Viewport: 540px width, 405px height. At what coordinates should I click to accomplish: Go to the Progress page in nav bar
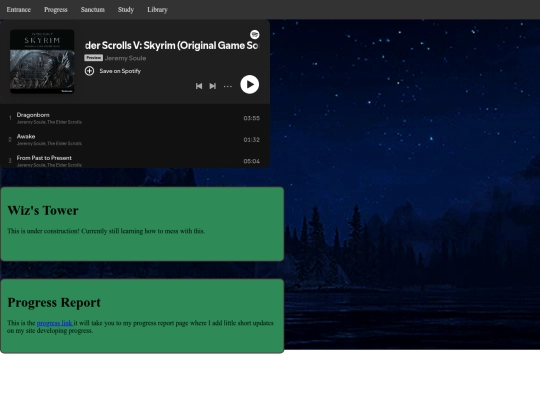point(56,10)
